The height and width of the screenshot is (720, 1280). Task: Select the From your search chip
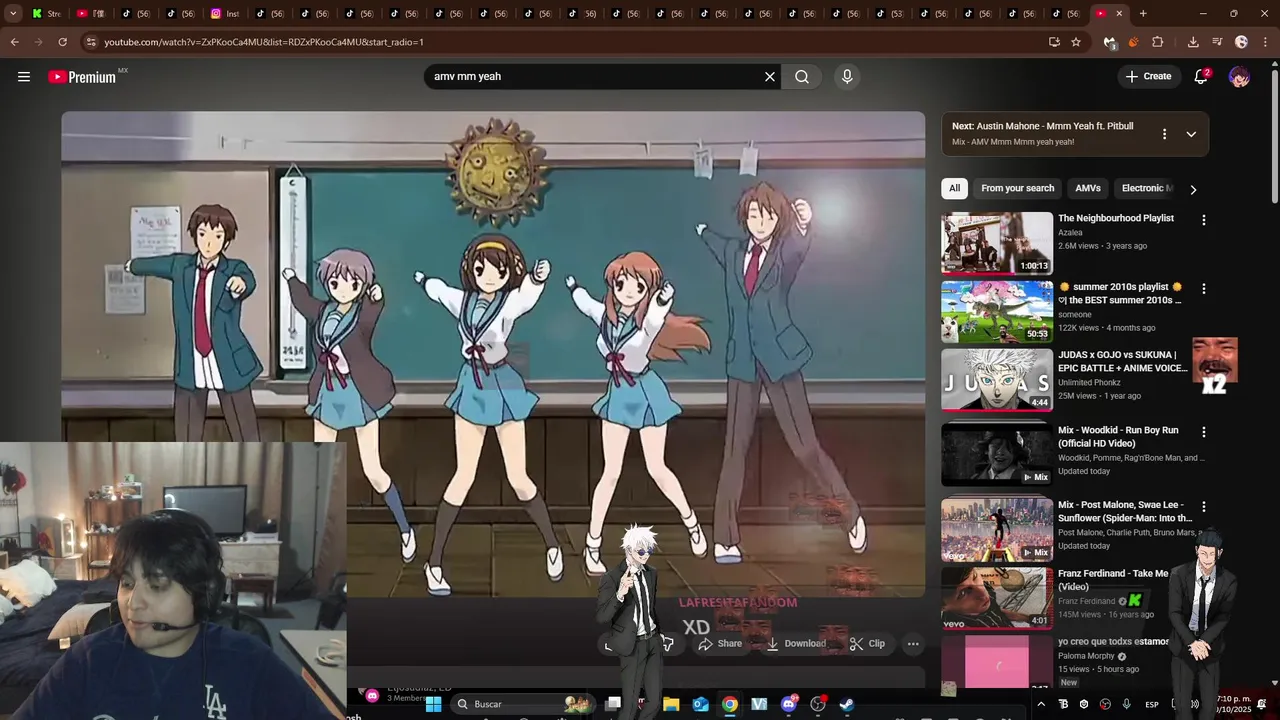(x=1017, y=188)
